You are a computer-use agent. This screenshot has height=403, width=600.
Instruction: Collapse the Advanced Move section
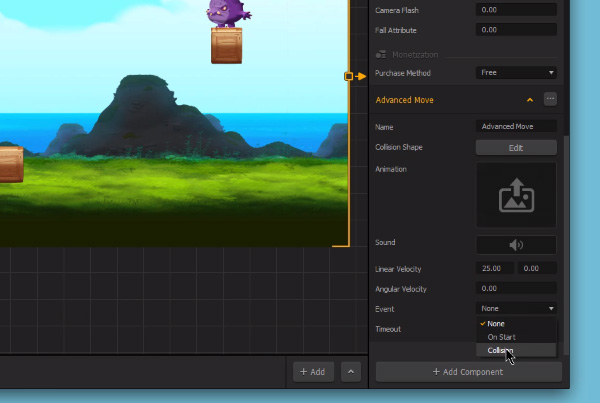530,100
